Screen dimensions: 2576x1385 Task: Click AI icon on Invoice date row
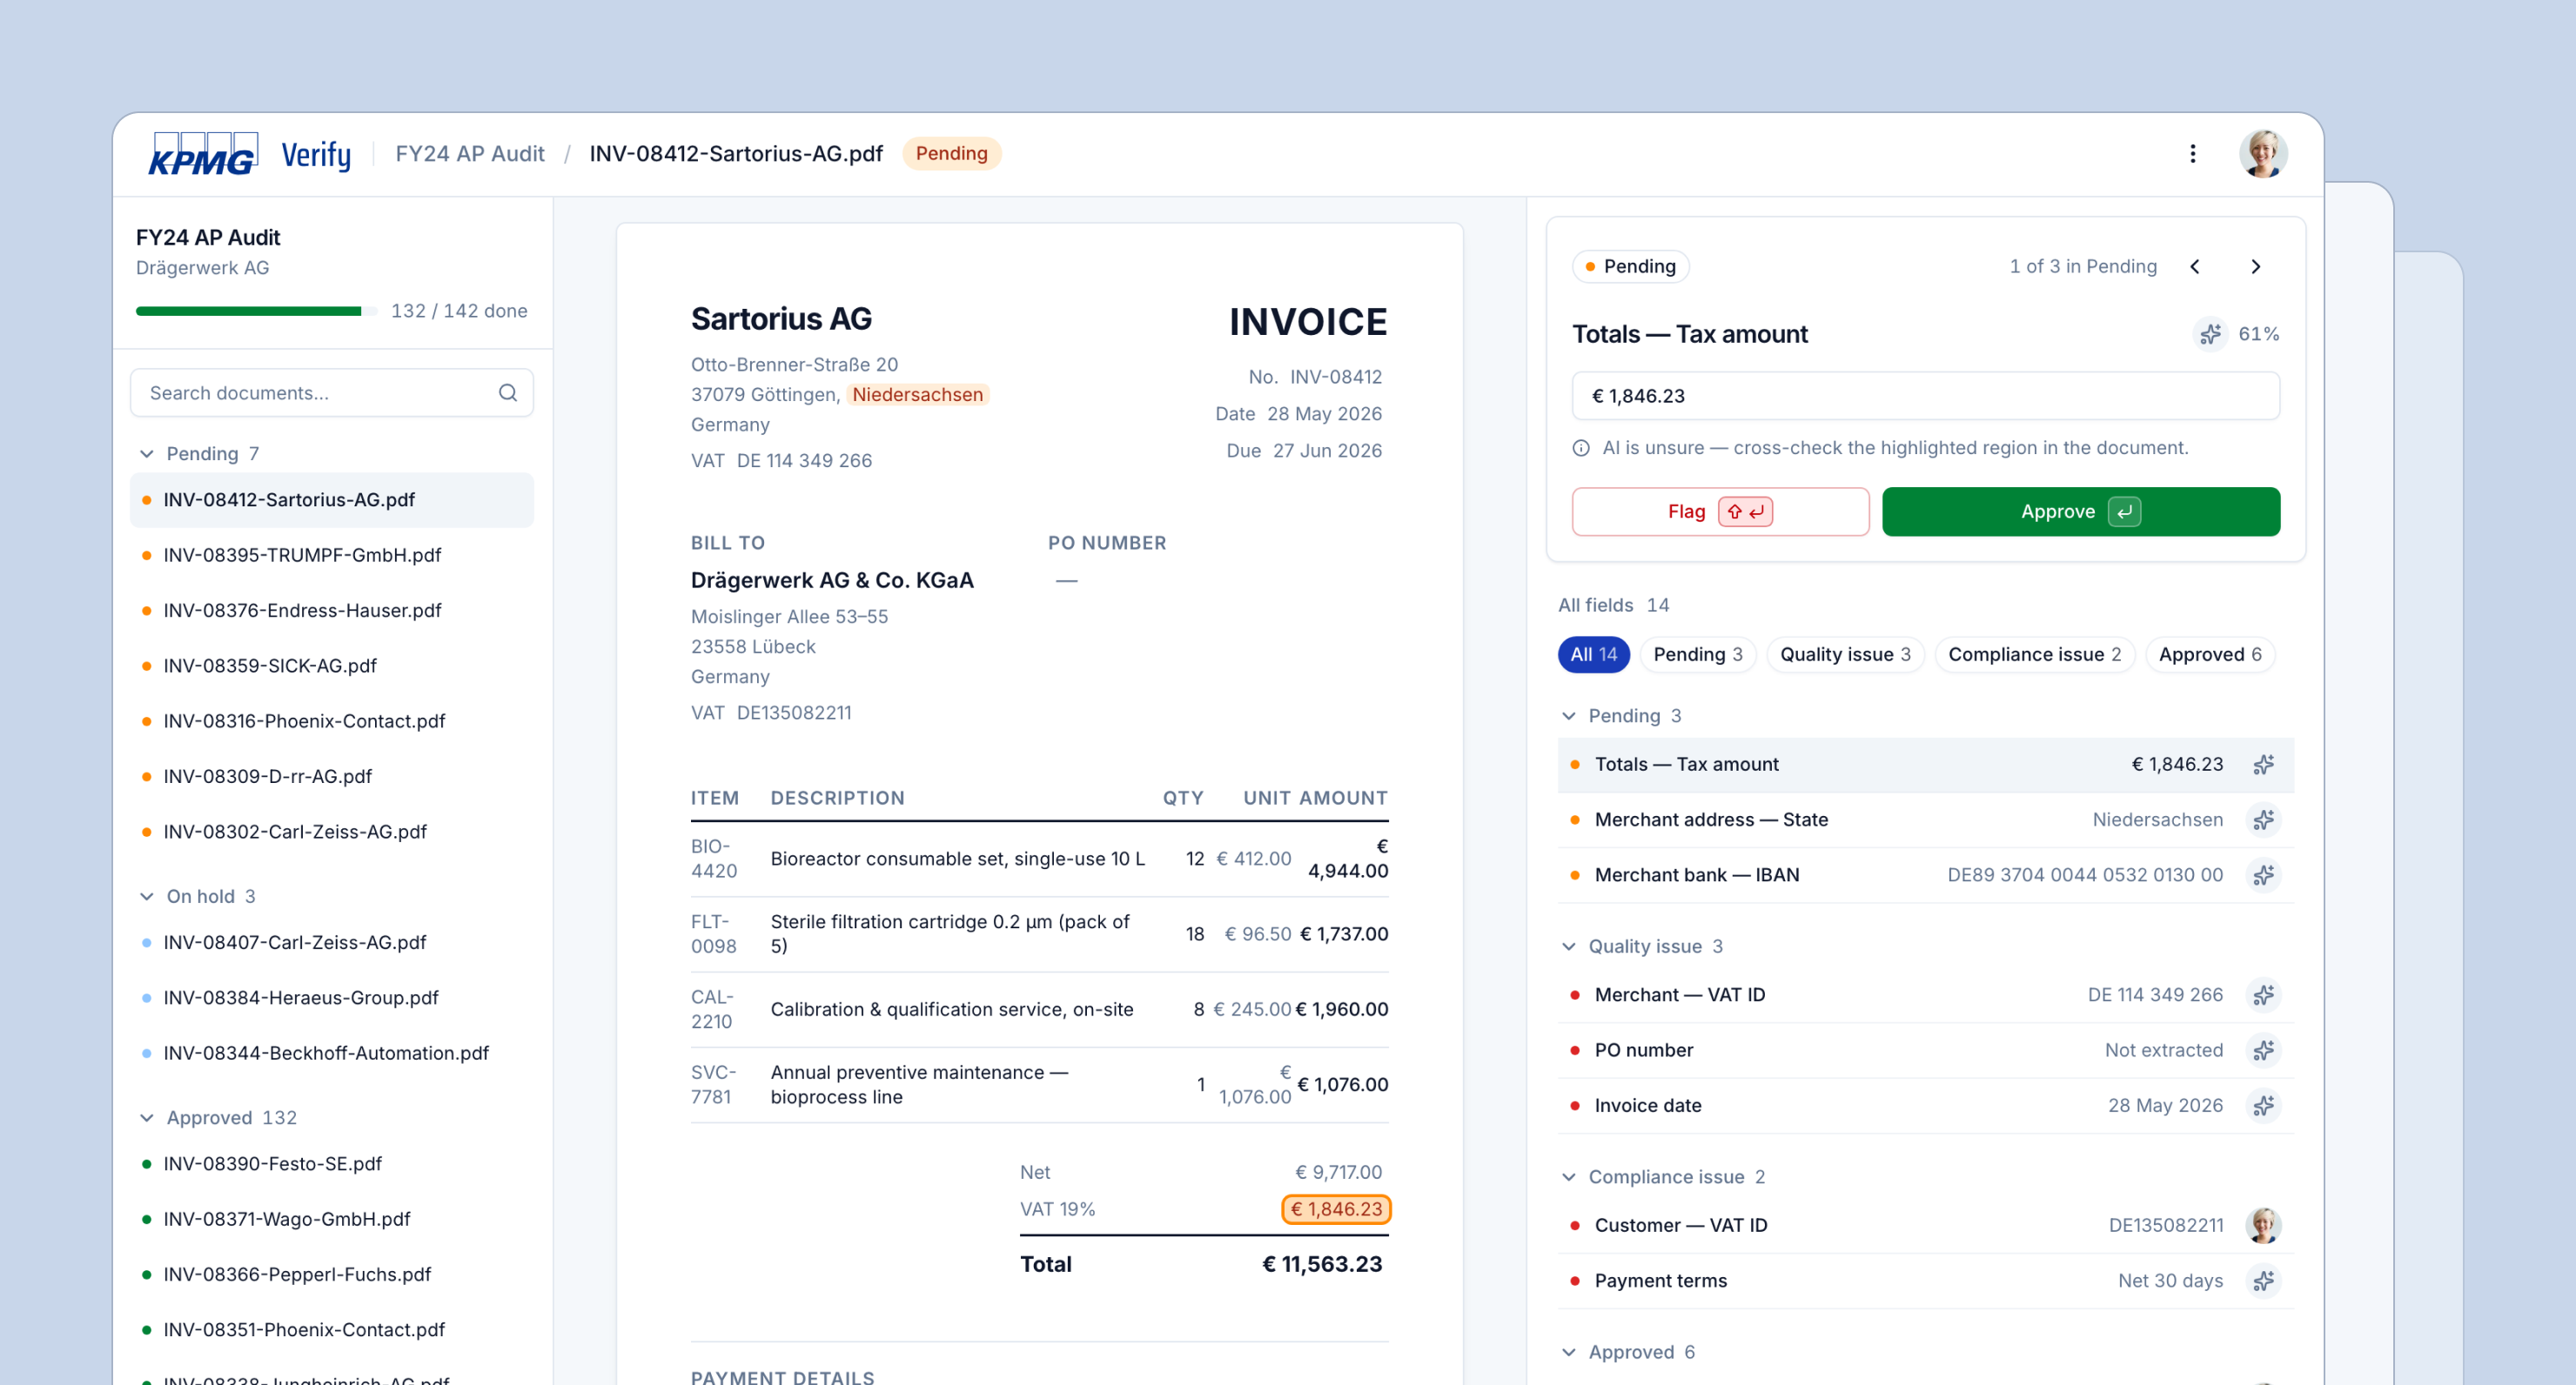[2264, 1105]
